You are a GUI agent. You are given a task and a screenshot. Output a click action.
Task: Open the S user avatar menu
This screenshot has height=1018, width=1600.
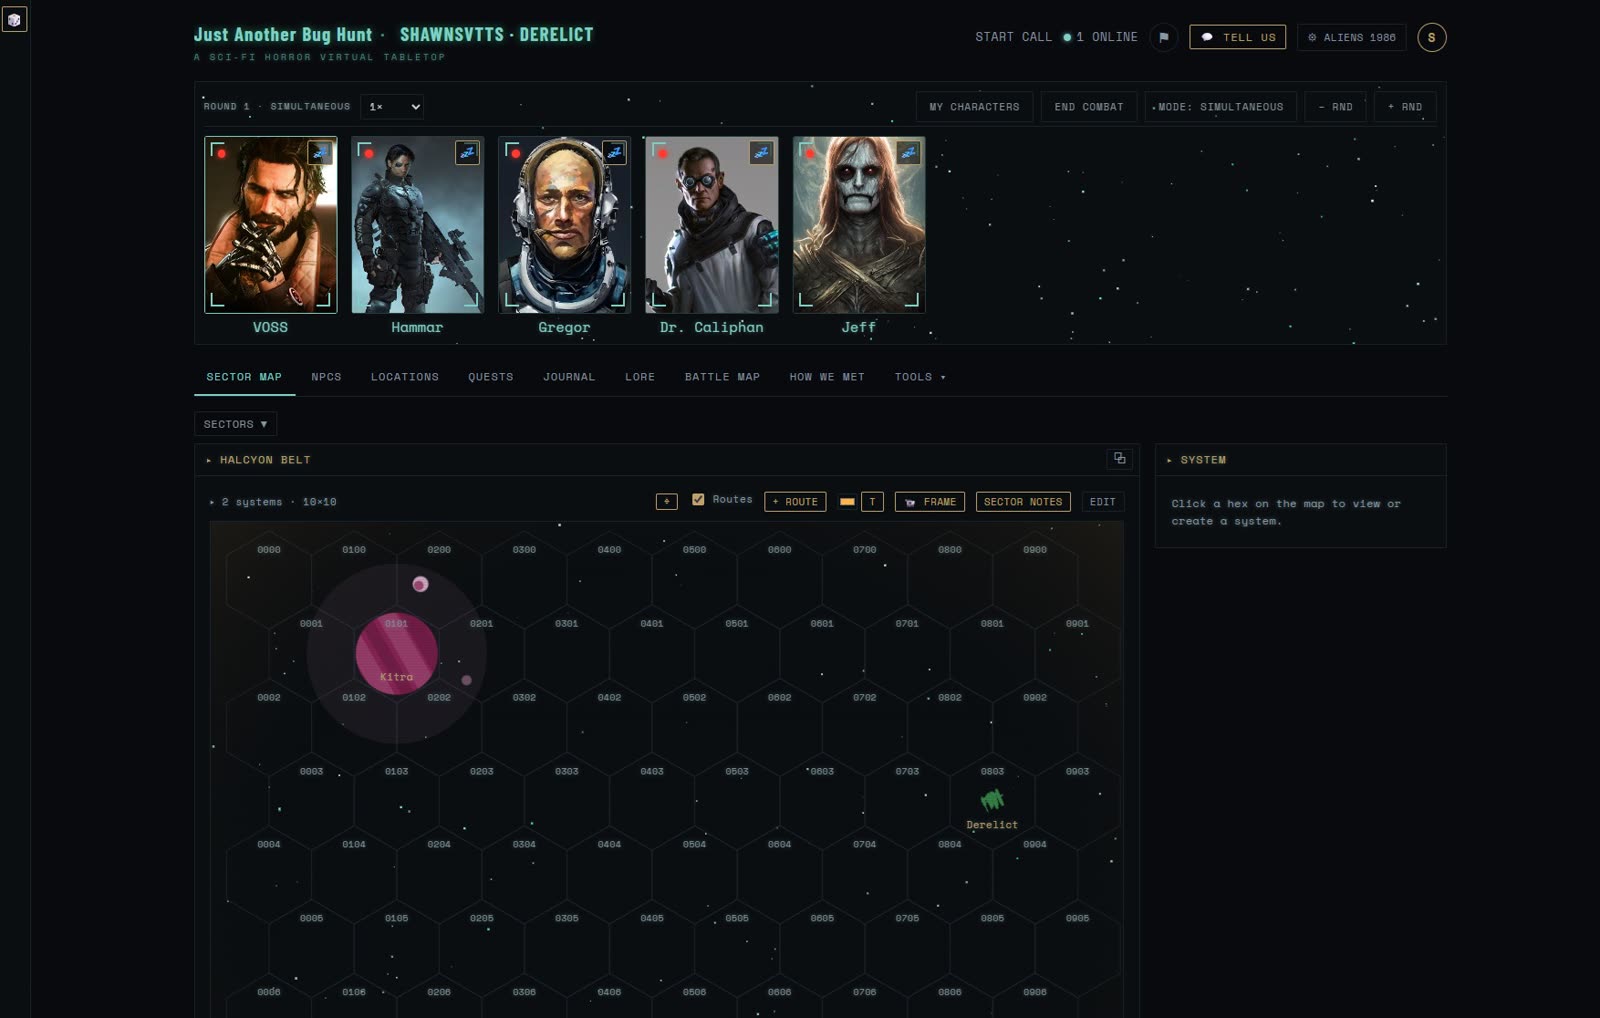pos(1432,37)
